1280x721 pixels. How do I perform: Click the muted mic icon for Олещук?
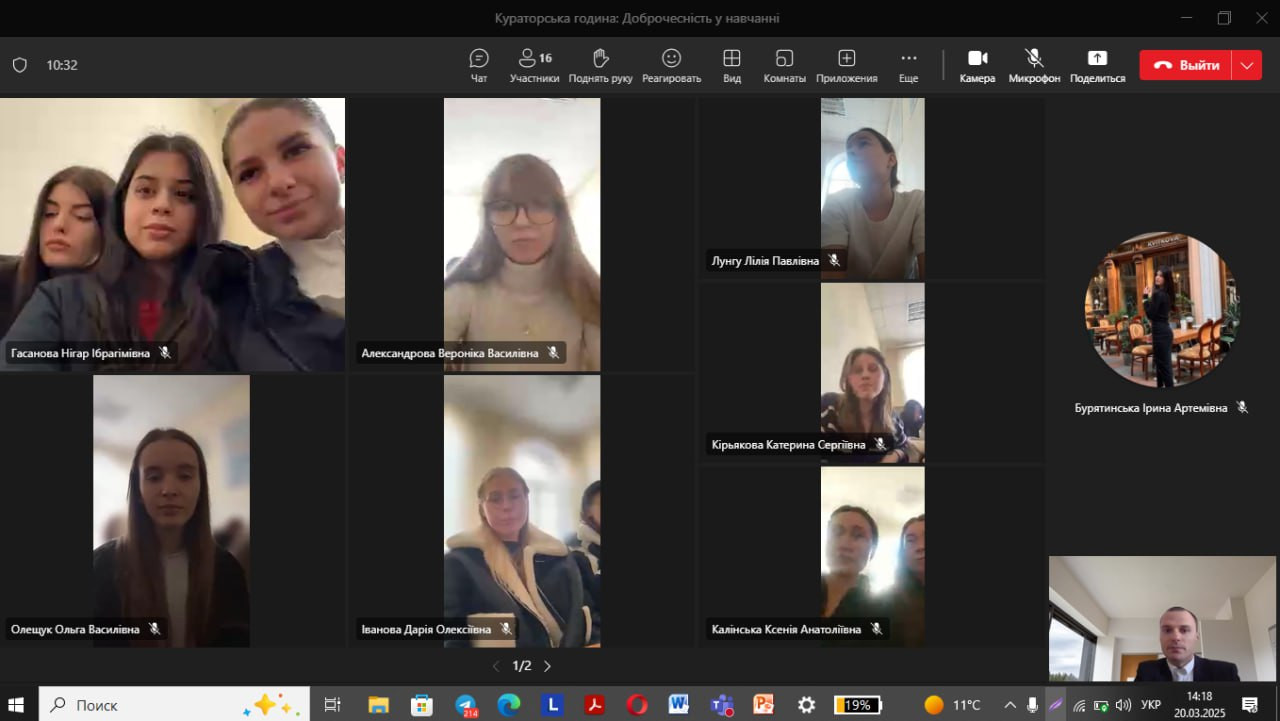(154, 629)
